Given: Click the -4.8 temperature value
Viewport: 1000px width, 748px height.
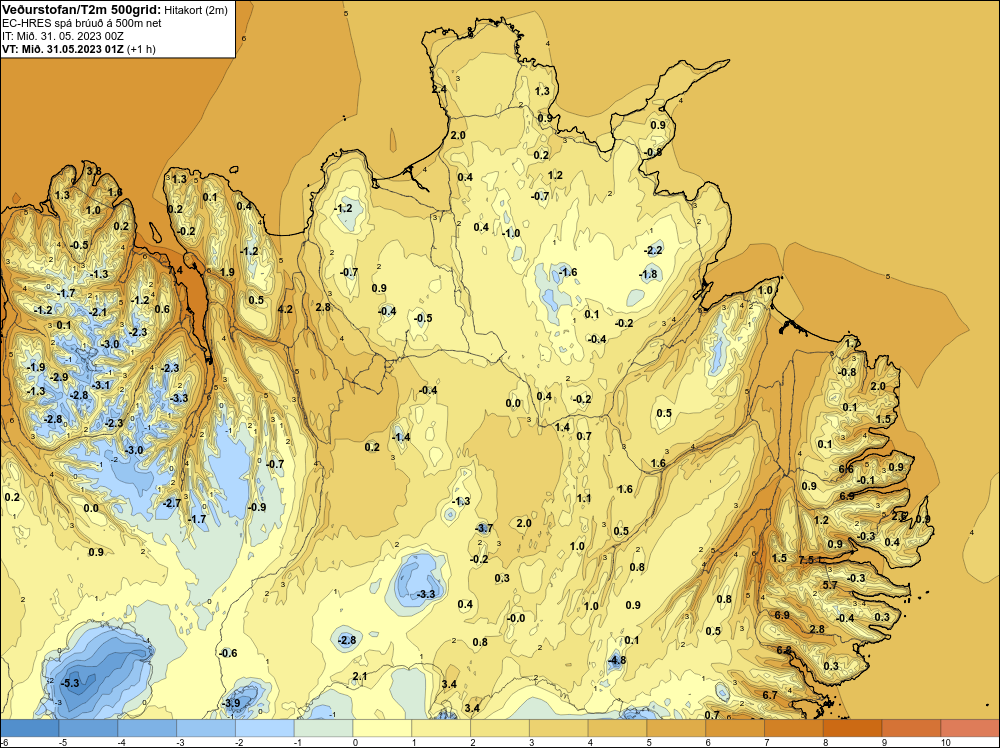Looking at the screenshot, I should click(x=617, y=660).
